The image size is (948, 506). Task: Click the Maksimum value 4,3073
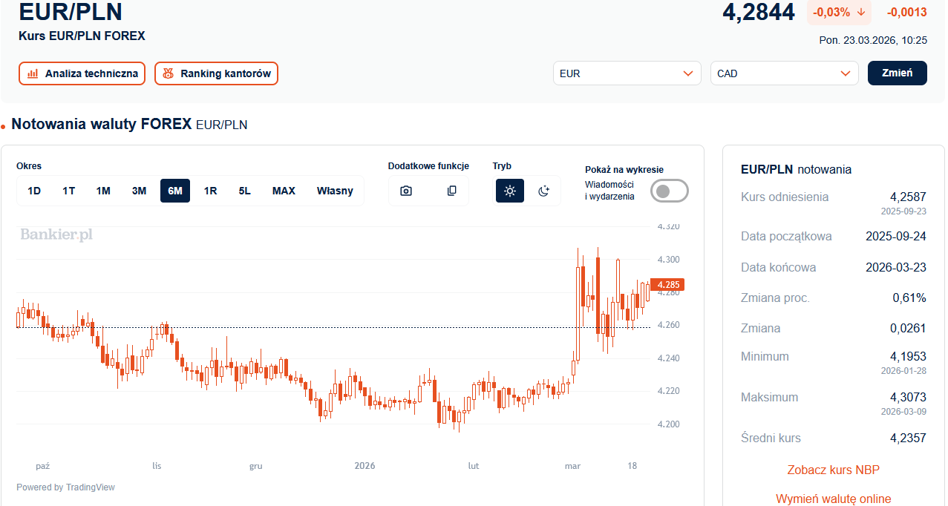(908, 397)
